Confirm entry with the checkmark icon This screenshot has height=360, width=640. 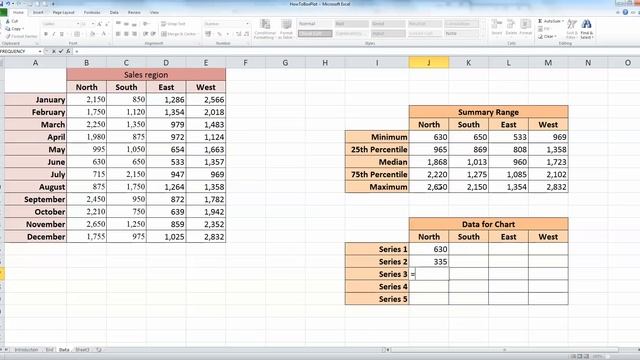pos(61,51)
